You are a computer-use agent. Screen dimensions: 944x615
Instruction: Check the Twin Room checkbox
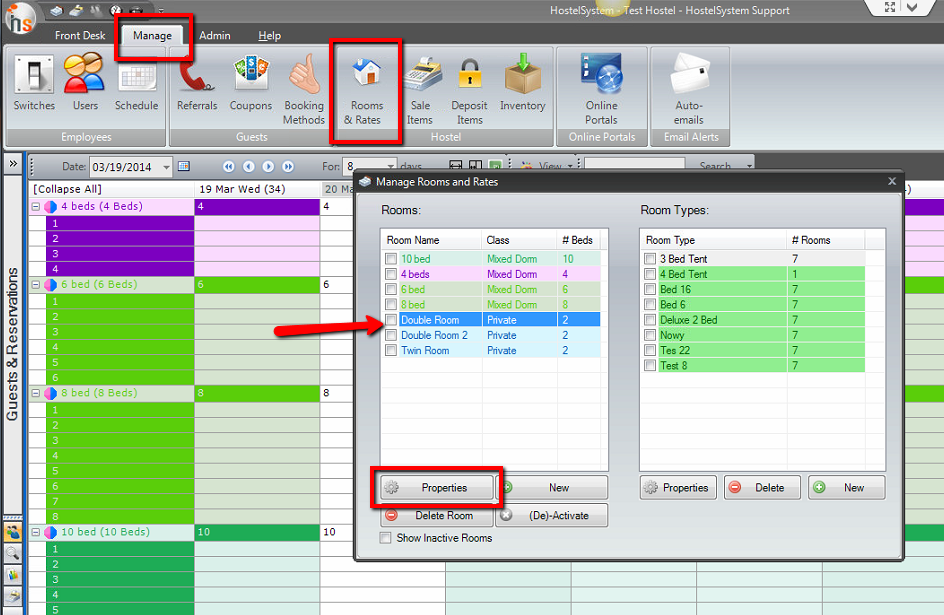pos(391,350)
